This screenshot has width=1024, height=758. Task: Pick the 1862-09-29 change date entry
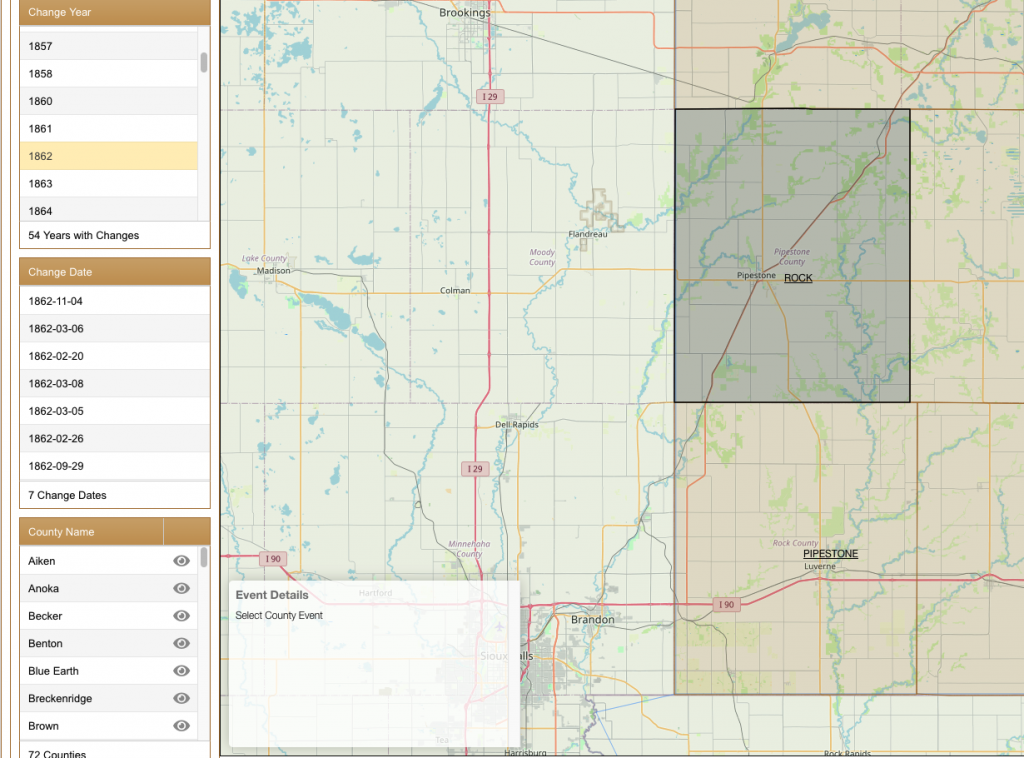tap(114, 466)
